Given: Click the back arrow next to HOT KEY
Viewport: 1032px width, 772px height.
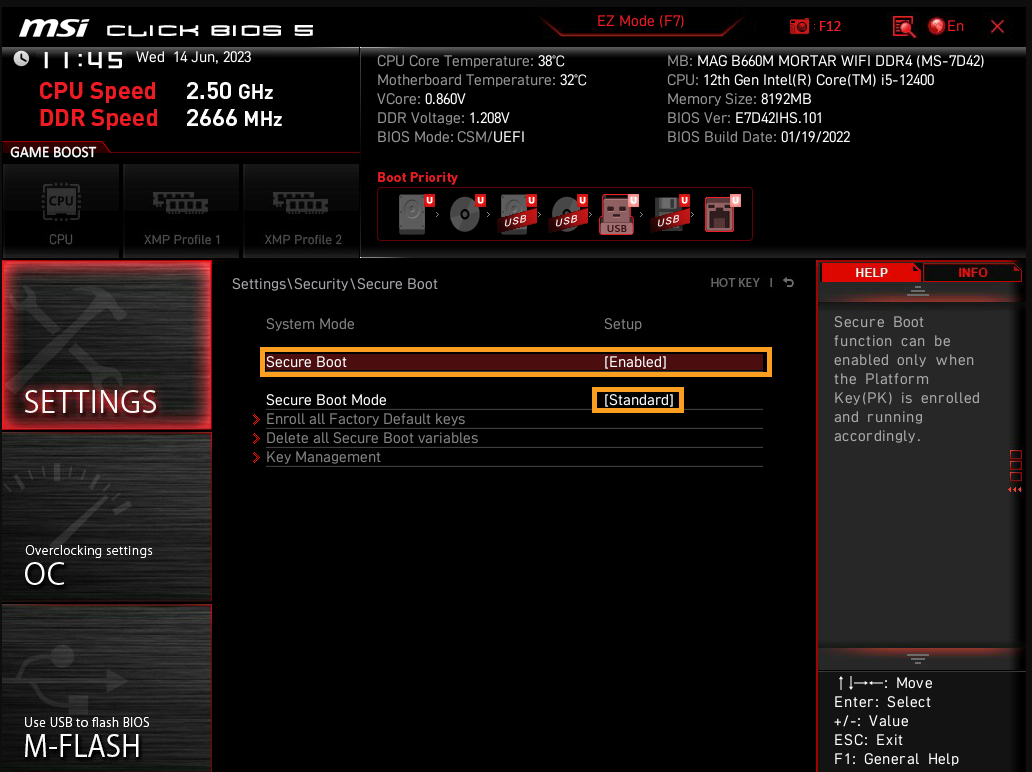Looking at the screenshot, I should click(788, 282).
